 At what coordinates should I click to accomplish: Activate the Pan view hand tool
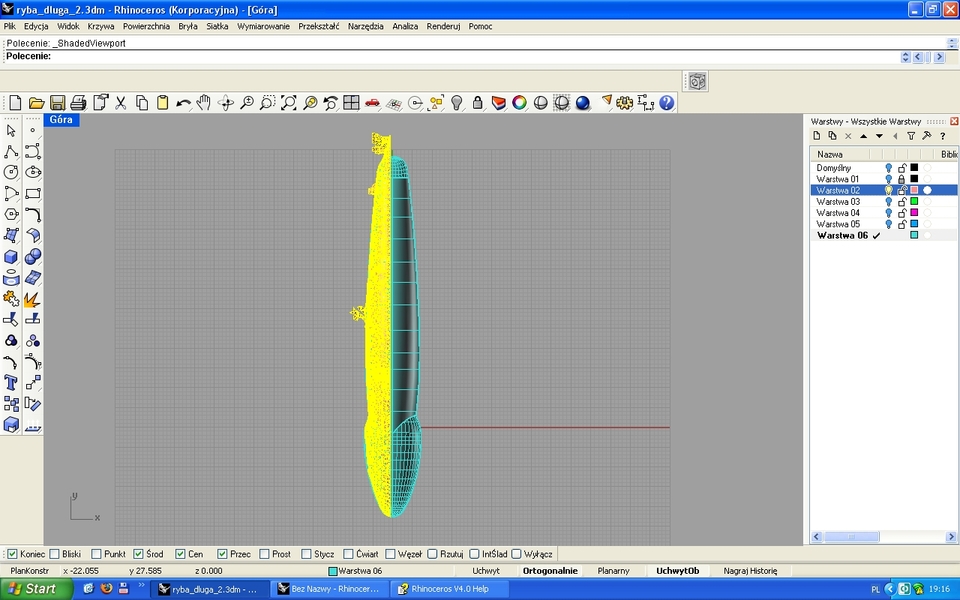(x=203, y=103)
